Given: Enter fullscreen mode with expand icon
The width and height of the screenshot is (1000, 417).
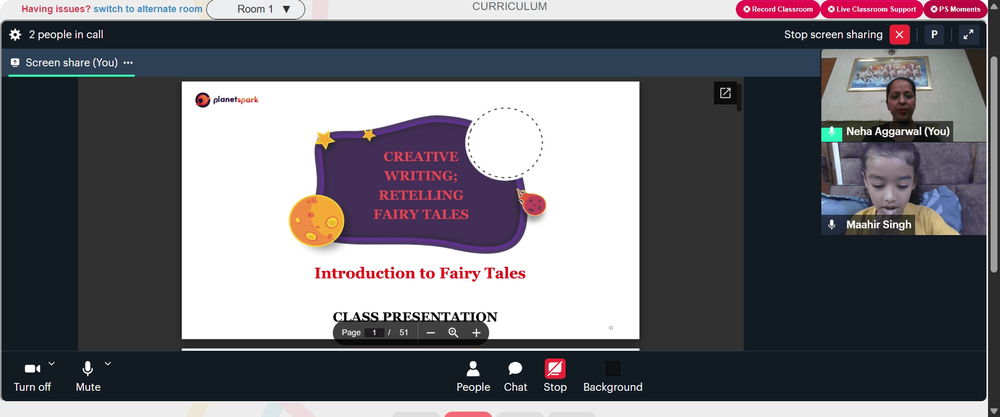Looking at the screenshot, I should [968, 34].
